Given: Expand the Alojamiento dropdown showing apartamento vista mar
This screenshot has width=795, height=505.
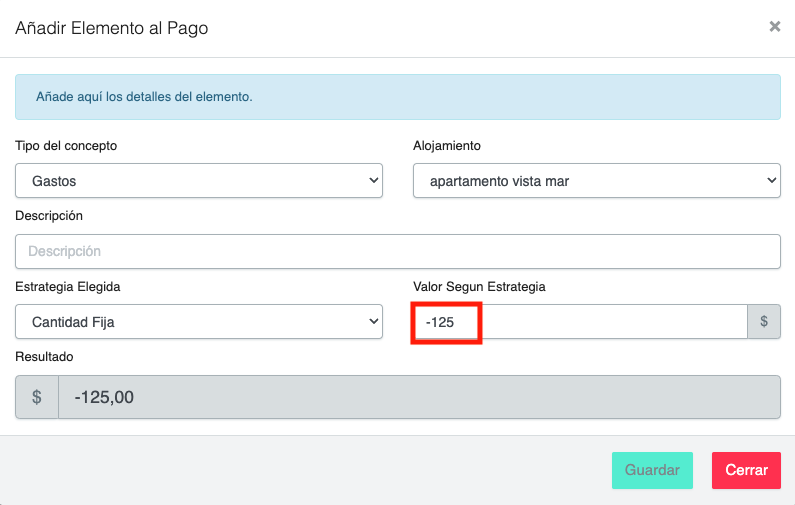Looking at the screenshot, I should pos(596,181).
